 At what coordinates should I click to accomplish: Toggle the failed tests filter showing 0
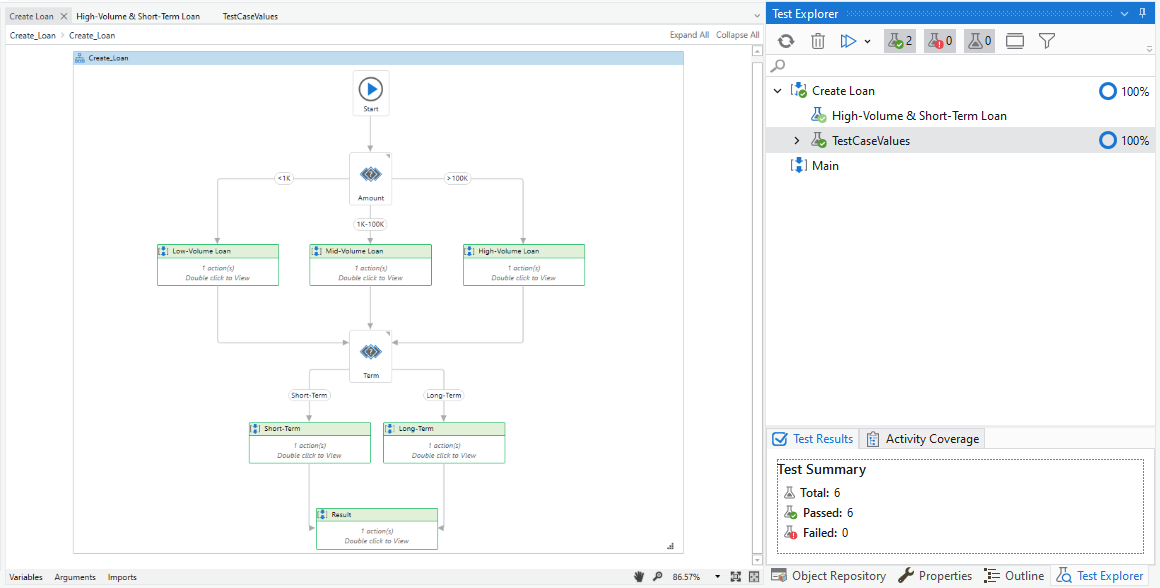click(x=940, y=41)
